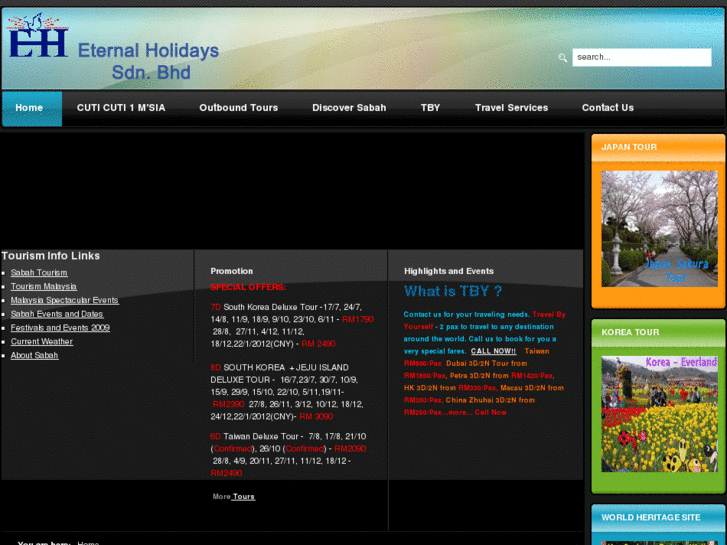Open Festivals and Events 2009 link

point(60,328)
